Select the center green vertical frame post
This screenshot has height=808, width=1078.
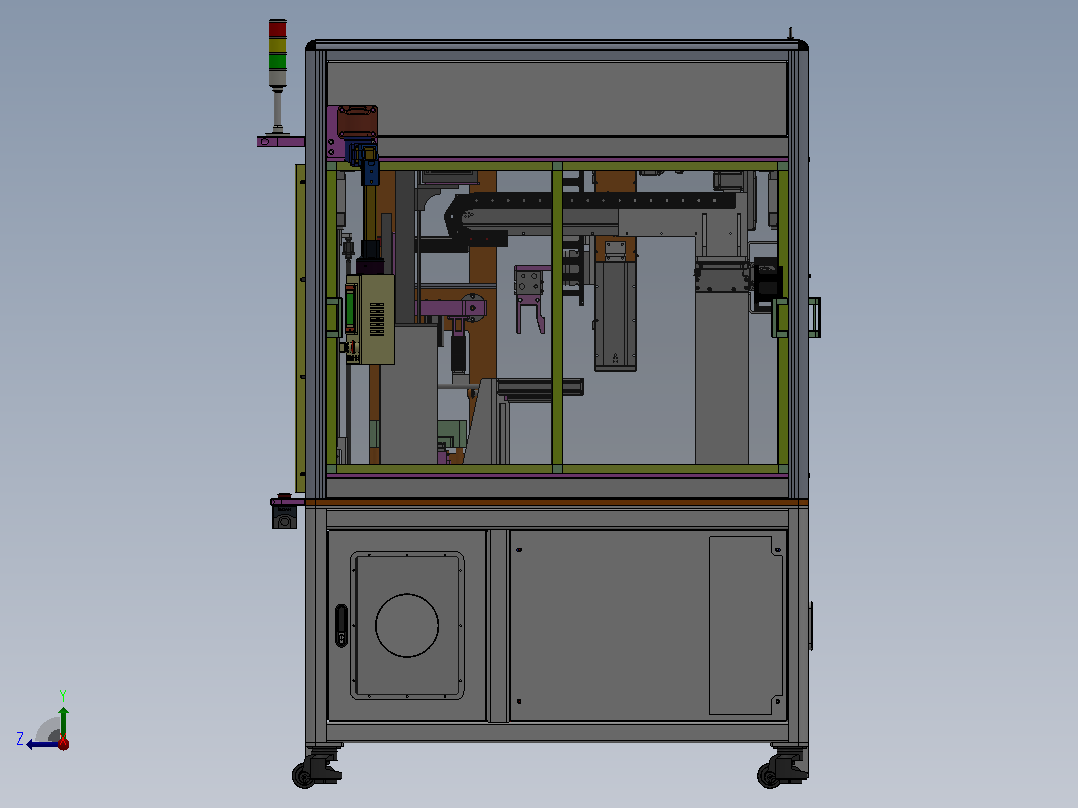click(557, 317)
